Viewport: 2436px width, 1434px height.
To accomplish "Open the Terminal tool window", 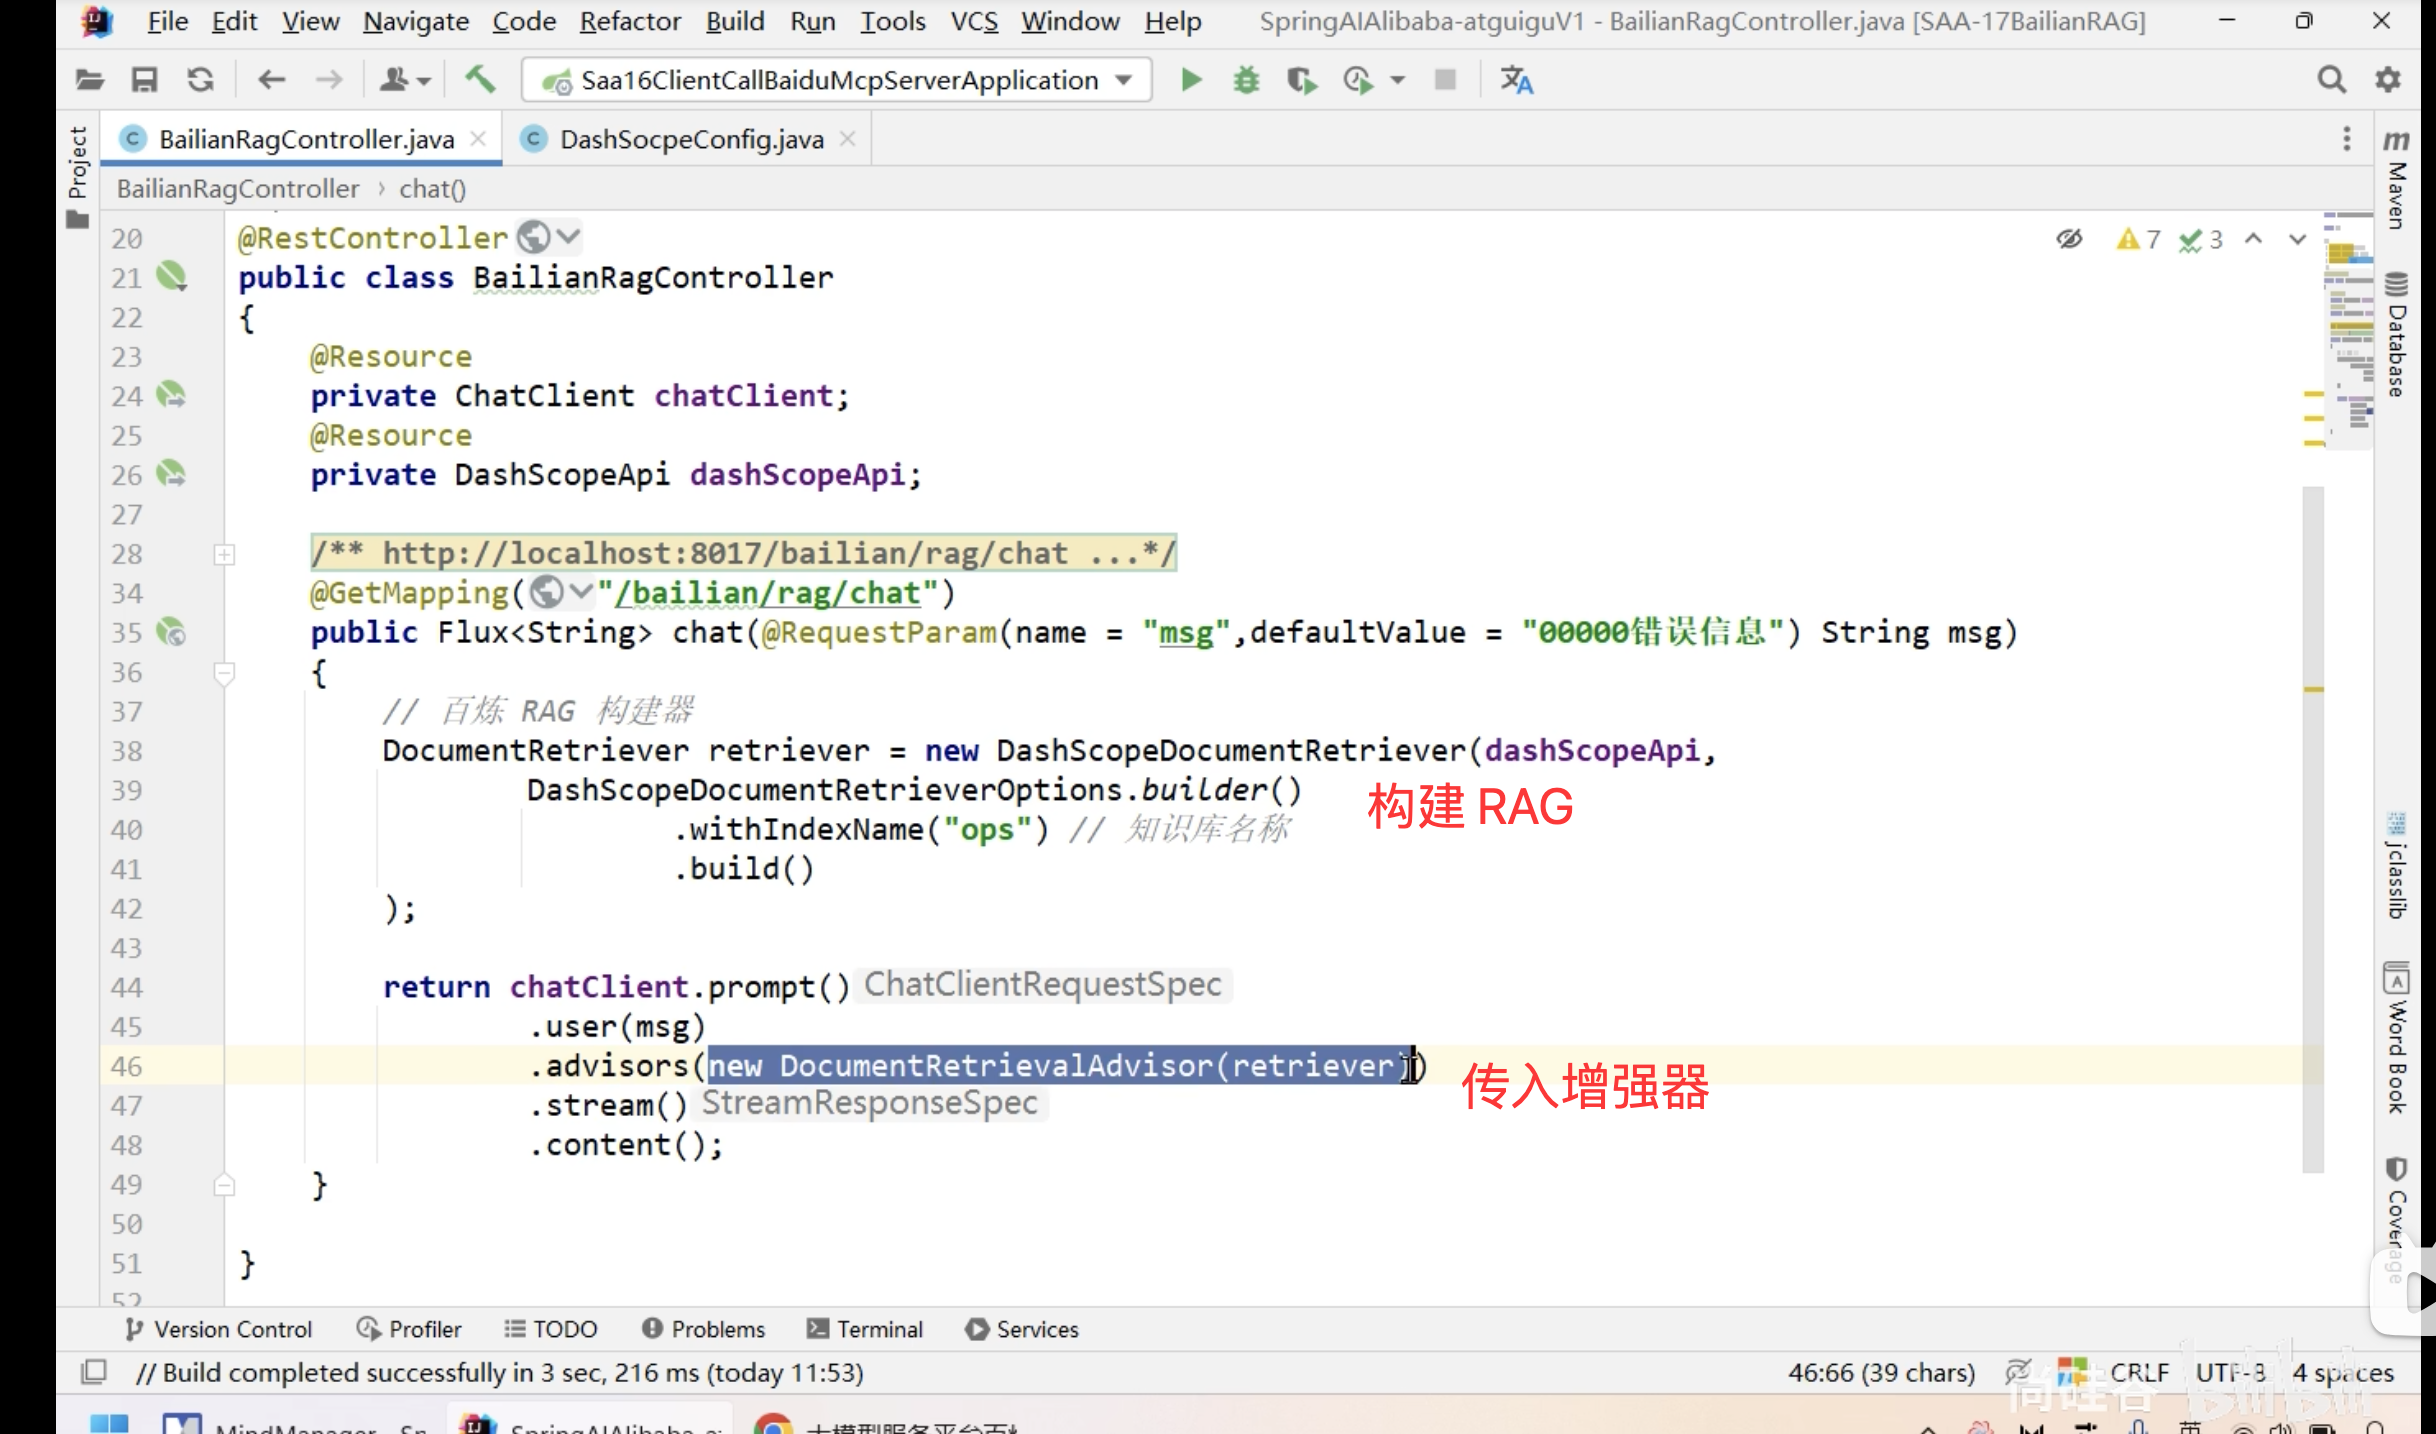I will [x=866, y=1329].
